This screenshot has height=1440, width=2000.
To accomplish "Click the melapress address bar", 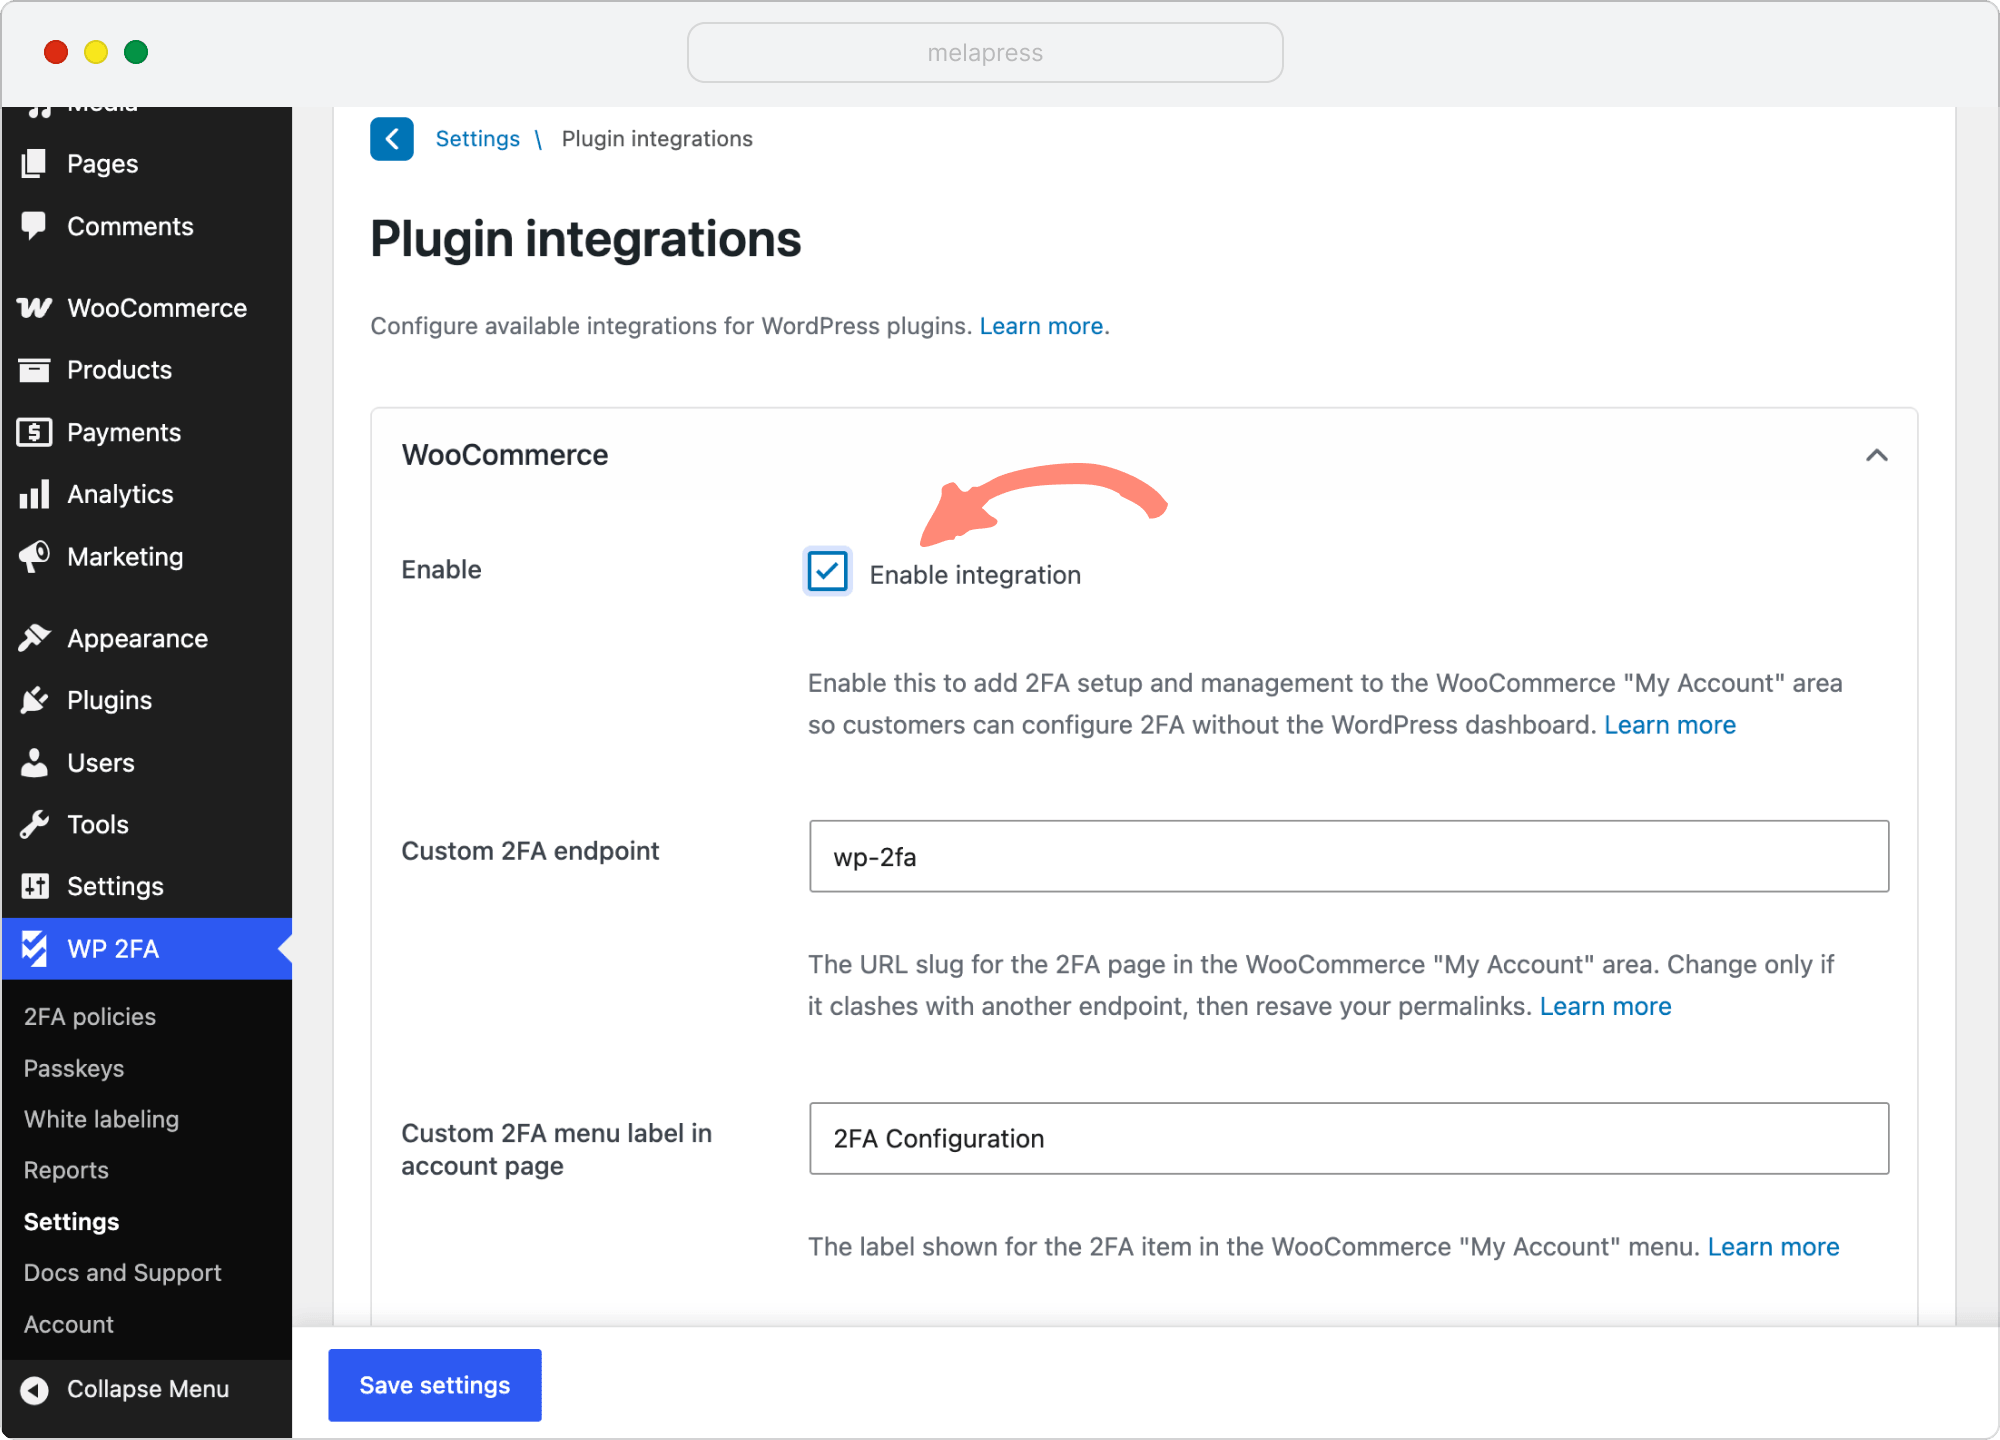I will pos(985,52).
